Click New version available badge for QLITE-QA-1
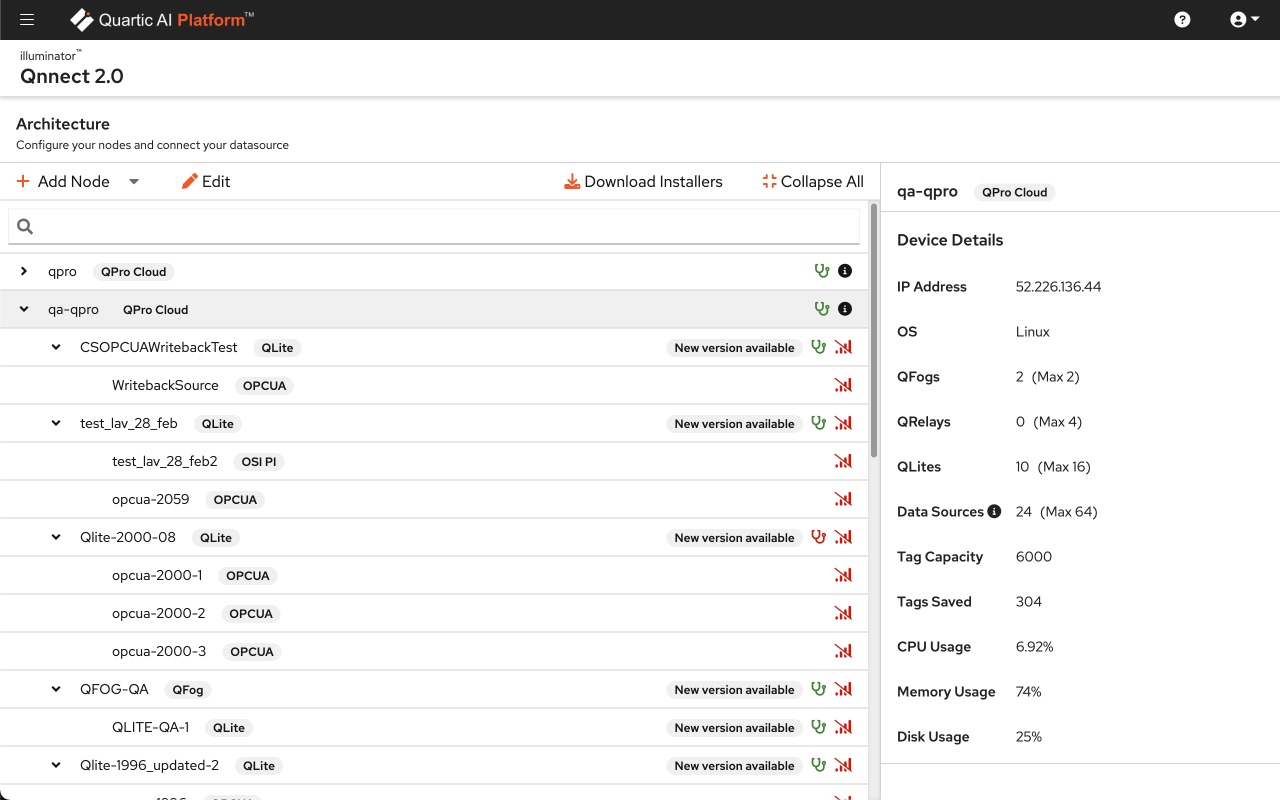This screenshot has height=800, width=1280. tap(734, 728)
